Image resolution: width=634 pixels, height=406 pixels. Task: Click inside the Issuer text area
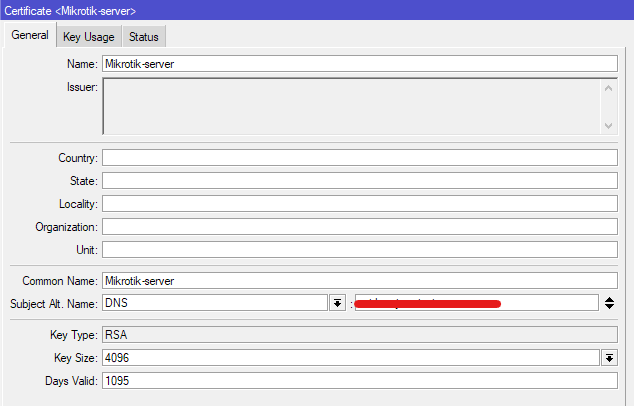click(x=350, y=106)
